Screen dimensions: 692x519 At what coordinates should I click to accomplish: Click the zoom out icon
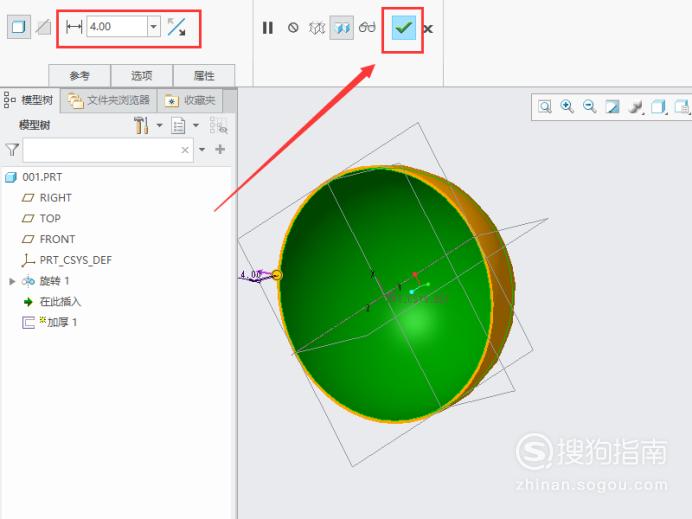coord(590,106)
